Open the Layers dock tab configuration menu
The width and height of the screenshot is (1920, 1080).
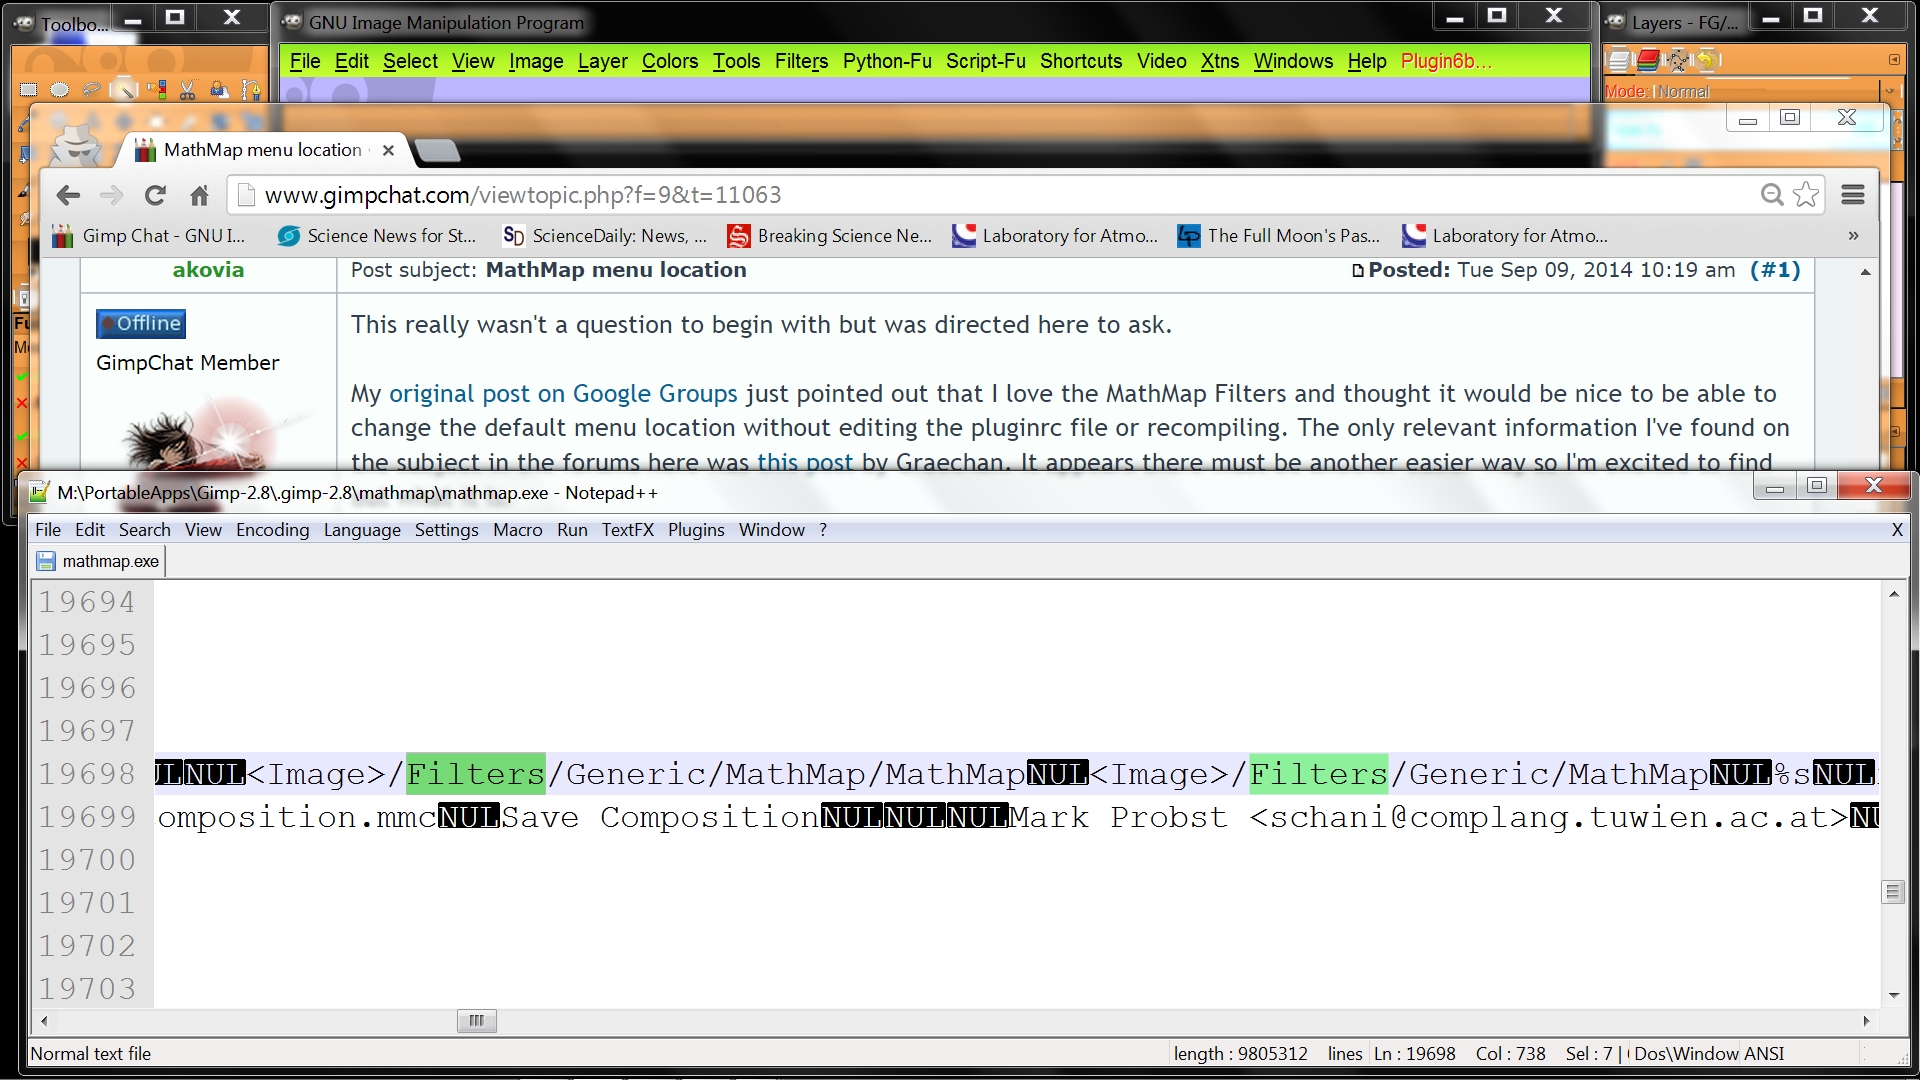(1894, 60)
